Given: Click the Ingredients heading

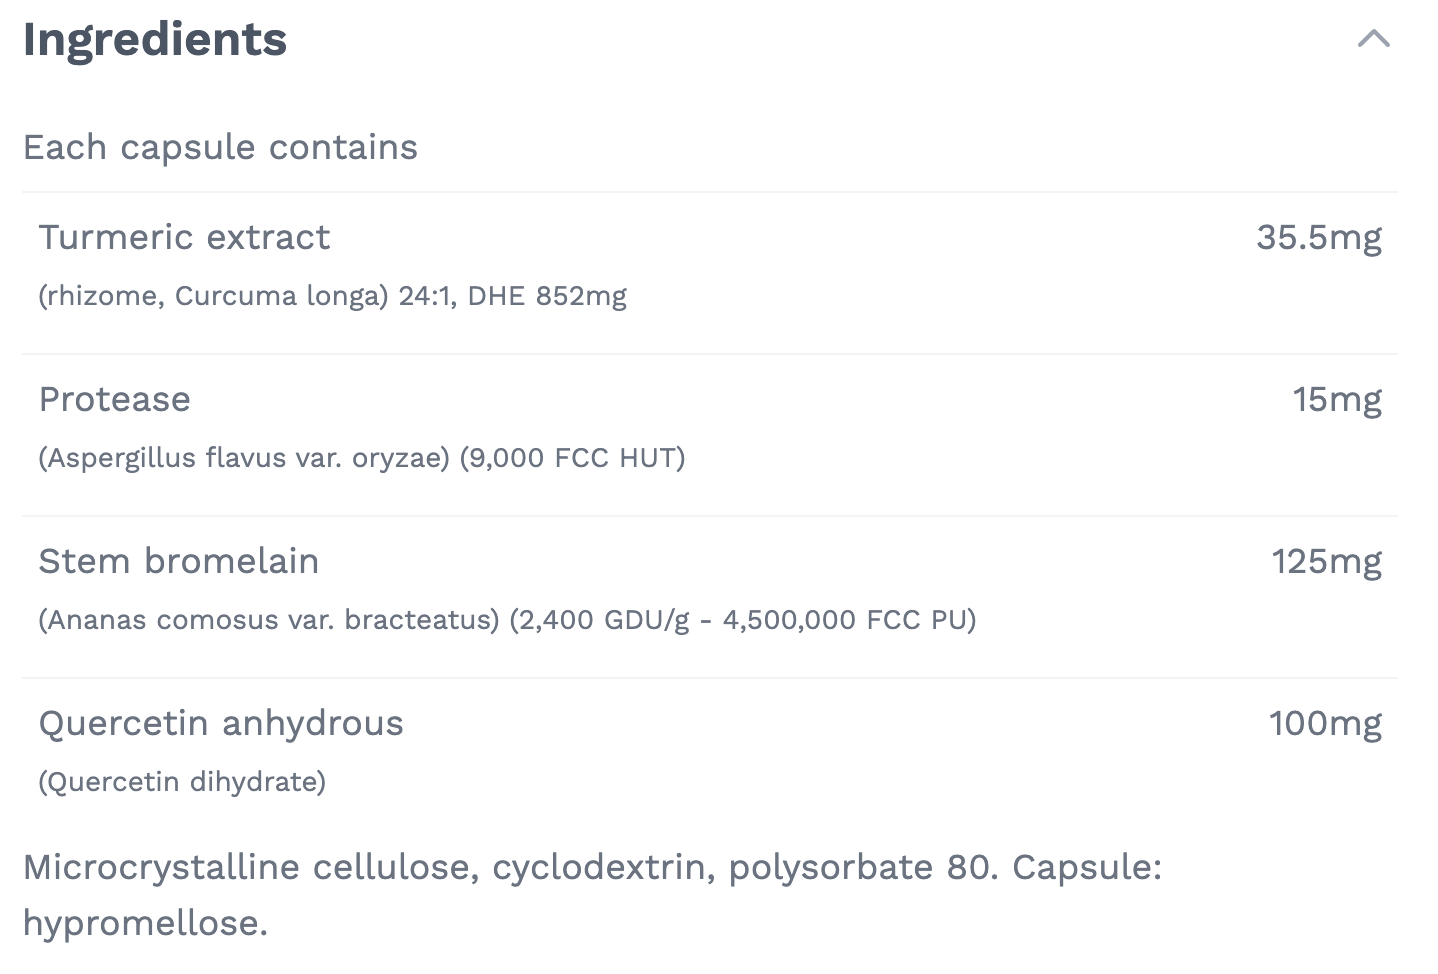Looking at the screenshot, I should [155, 40].
